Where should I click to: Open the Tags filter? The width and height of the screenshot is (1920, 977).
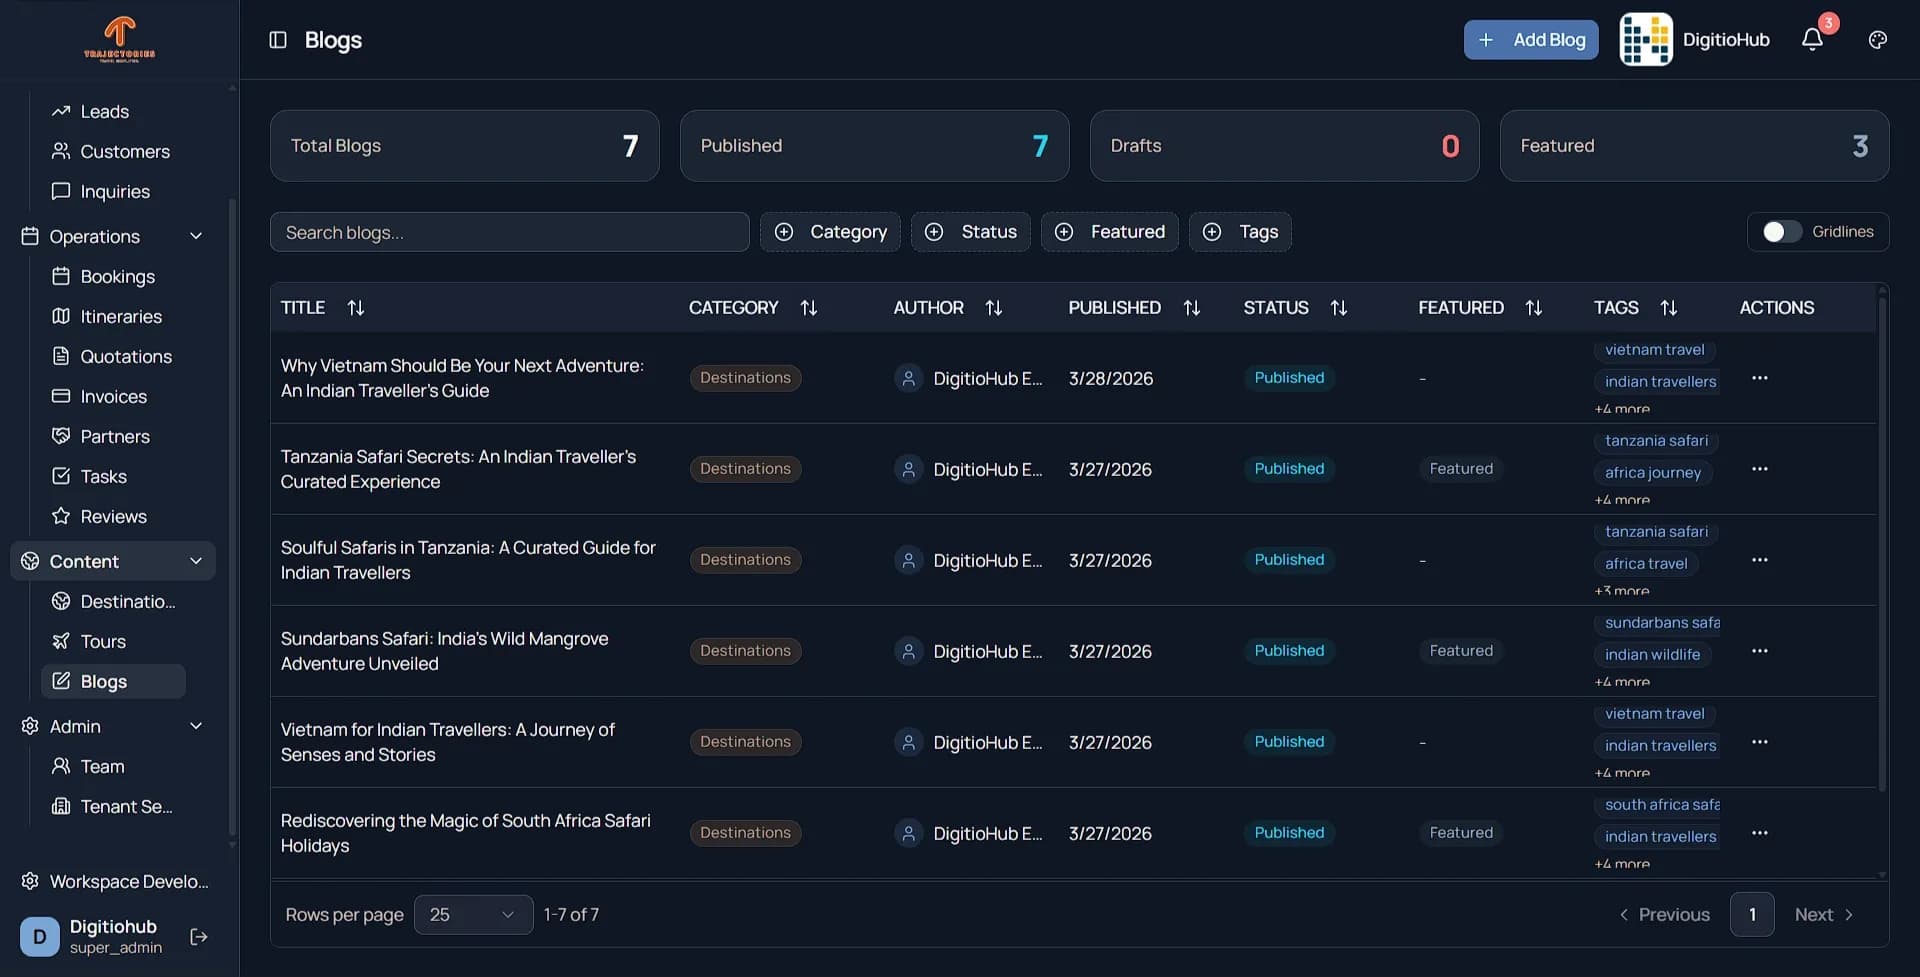[1240, 232]
